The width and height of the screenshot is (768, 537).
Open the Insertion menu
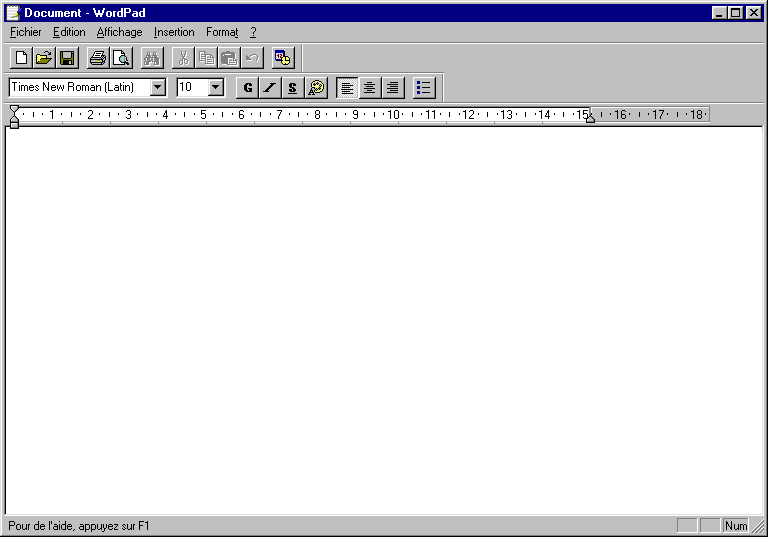(x=174, y=32)
